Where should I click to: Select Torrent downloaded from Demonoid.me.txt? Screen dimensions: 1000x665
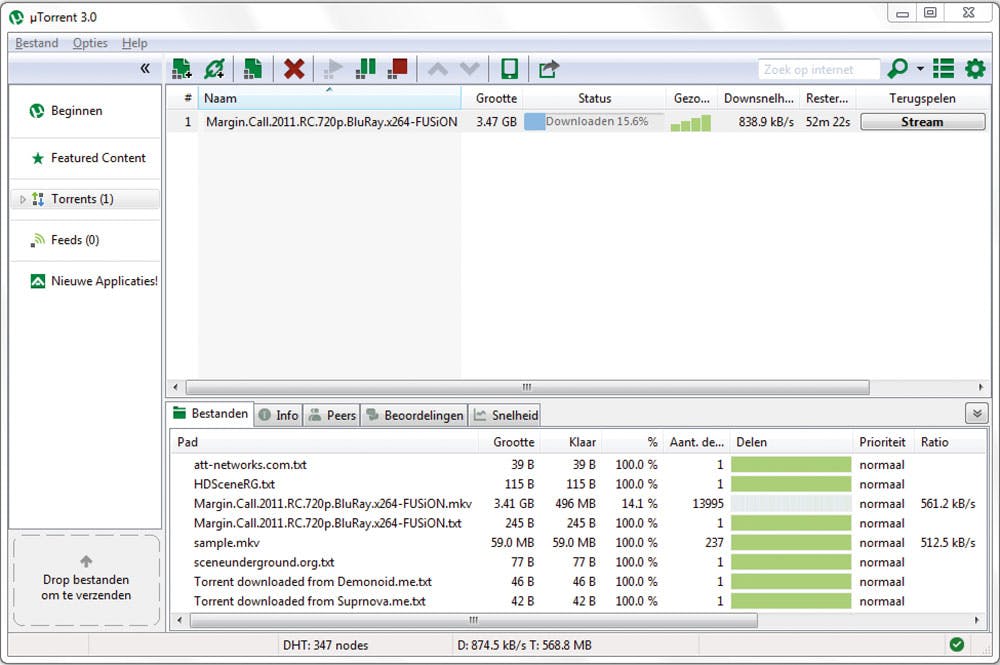pos(312,581)
